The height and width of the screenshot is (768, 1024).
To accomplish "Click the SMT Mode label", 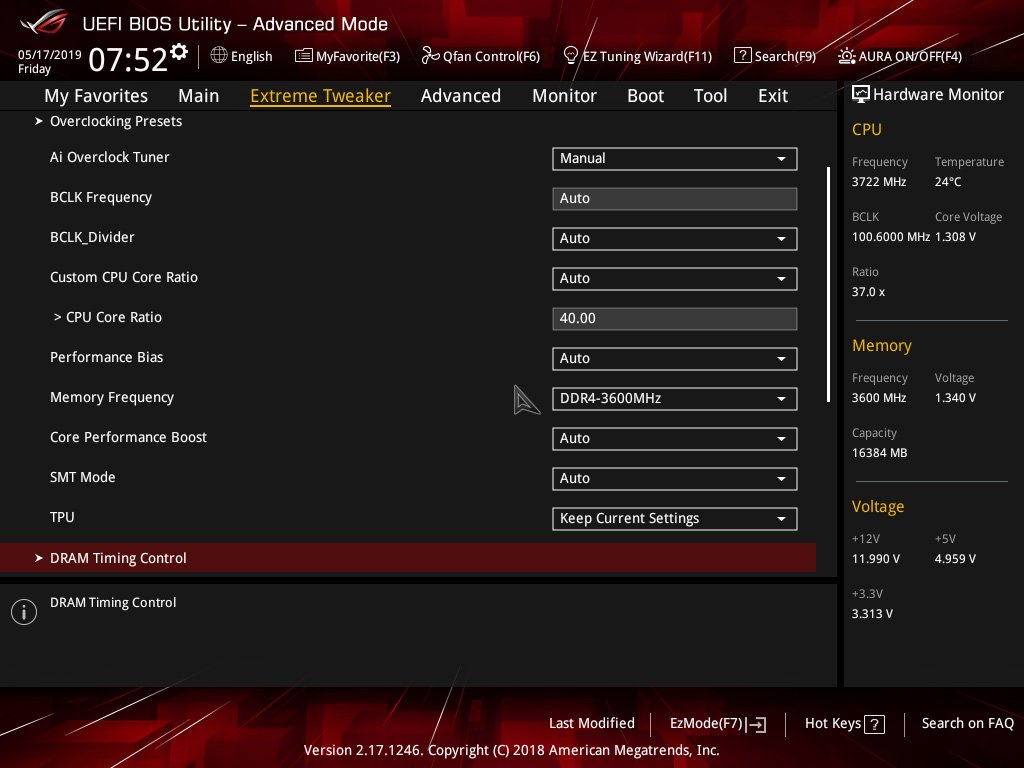I will [82, 477].
